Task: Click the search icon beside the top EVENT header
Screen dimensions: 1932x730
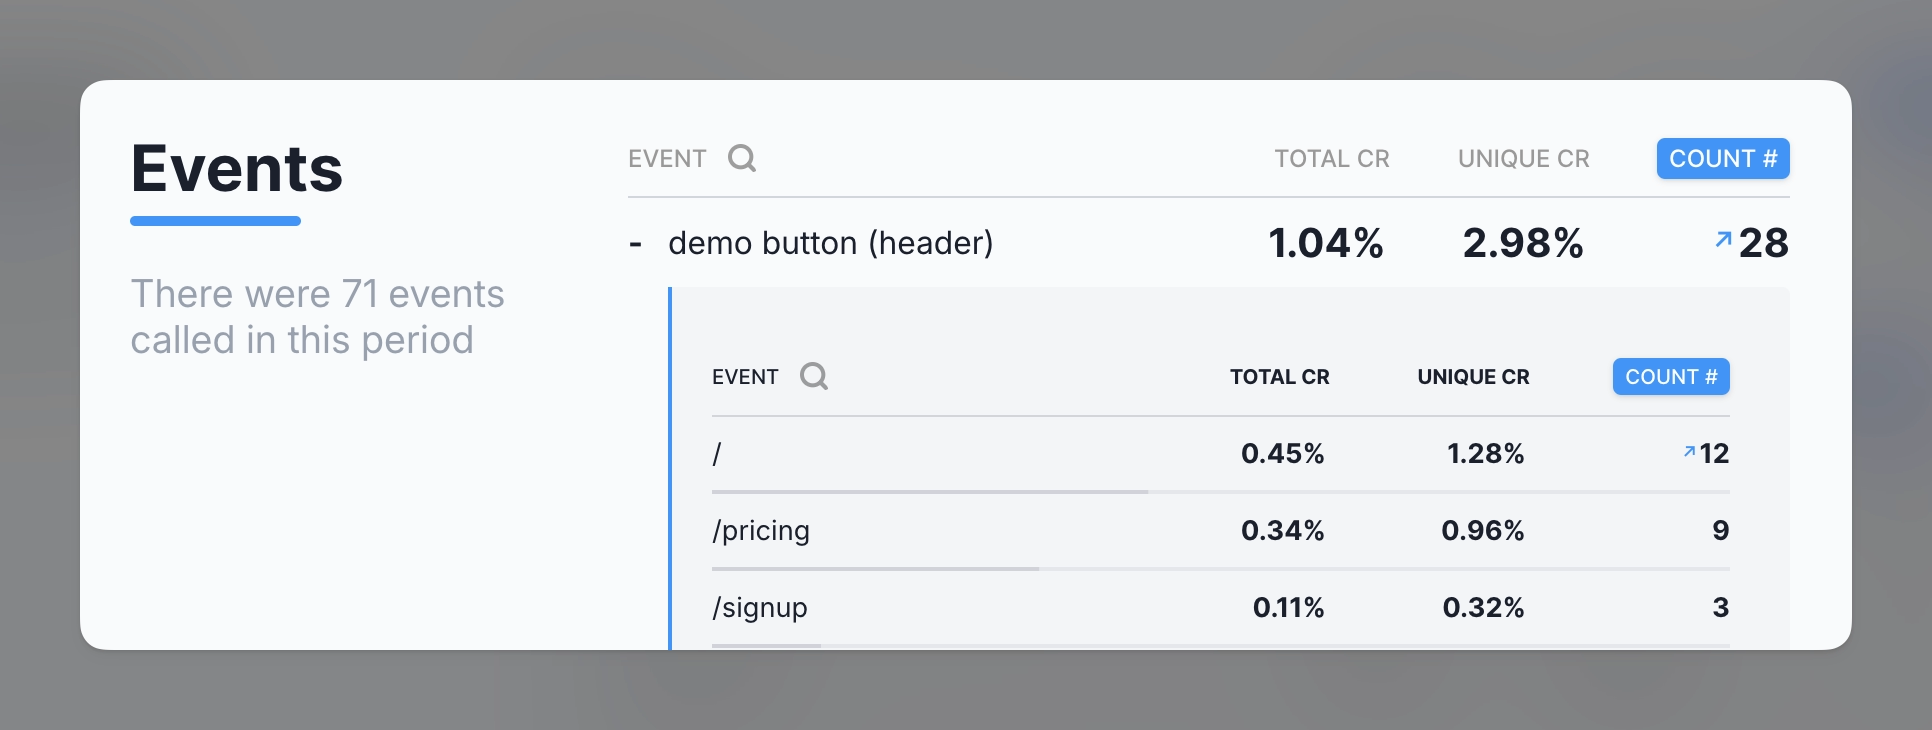Action: [741, 158]
